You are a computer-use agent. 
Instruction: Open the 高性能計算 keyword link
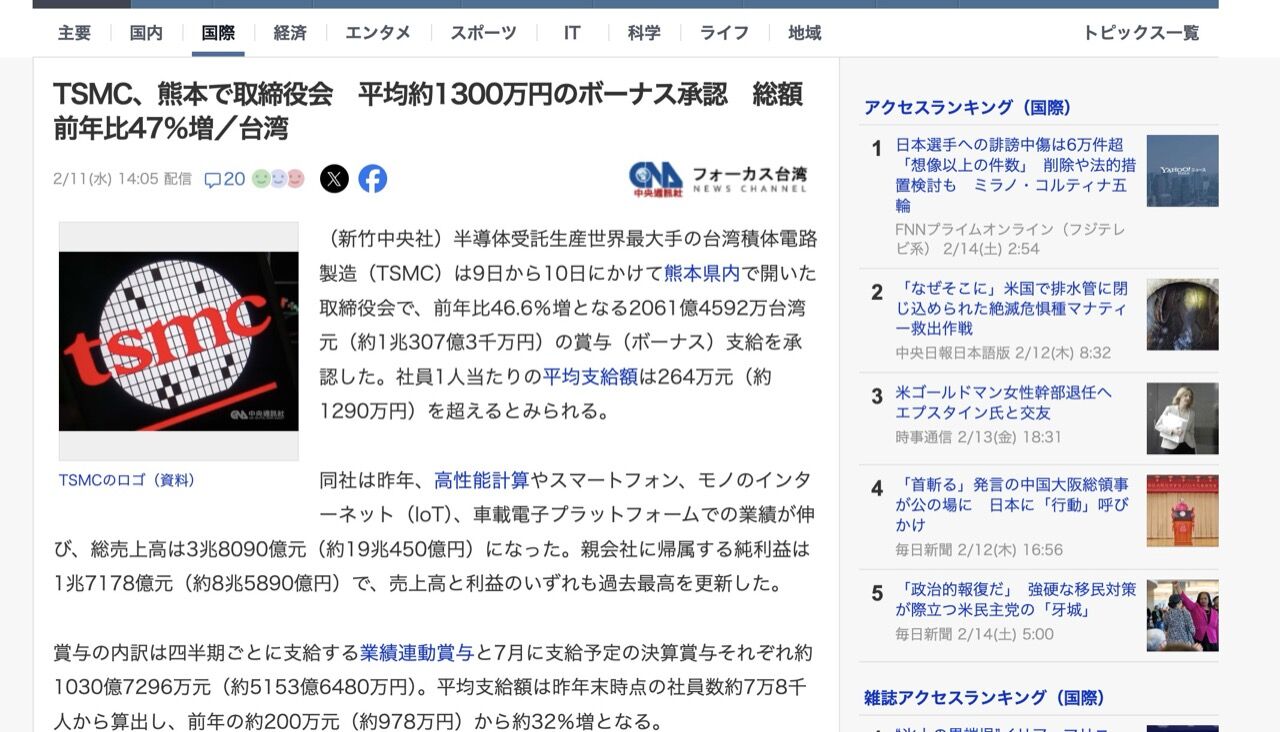[482, 480]
